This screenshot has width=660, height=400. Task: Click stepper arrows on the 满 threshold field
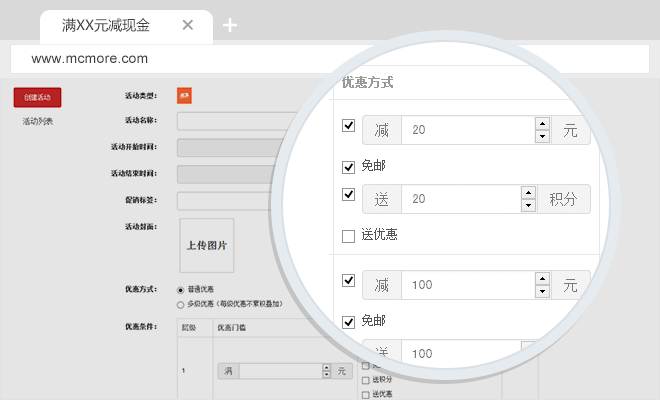(x=326, y=370)
